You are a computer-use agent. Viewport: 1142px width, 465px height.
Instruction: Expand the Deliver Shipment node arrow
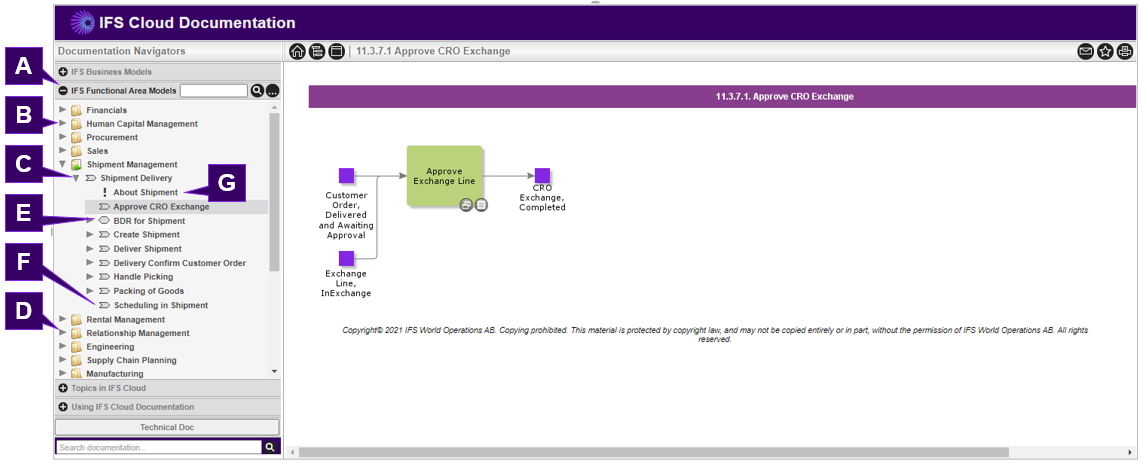[90, 249]
